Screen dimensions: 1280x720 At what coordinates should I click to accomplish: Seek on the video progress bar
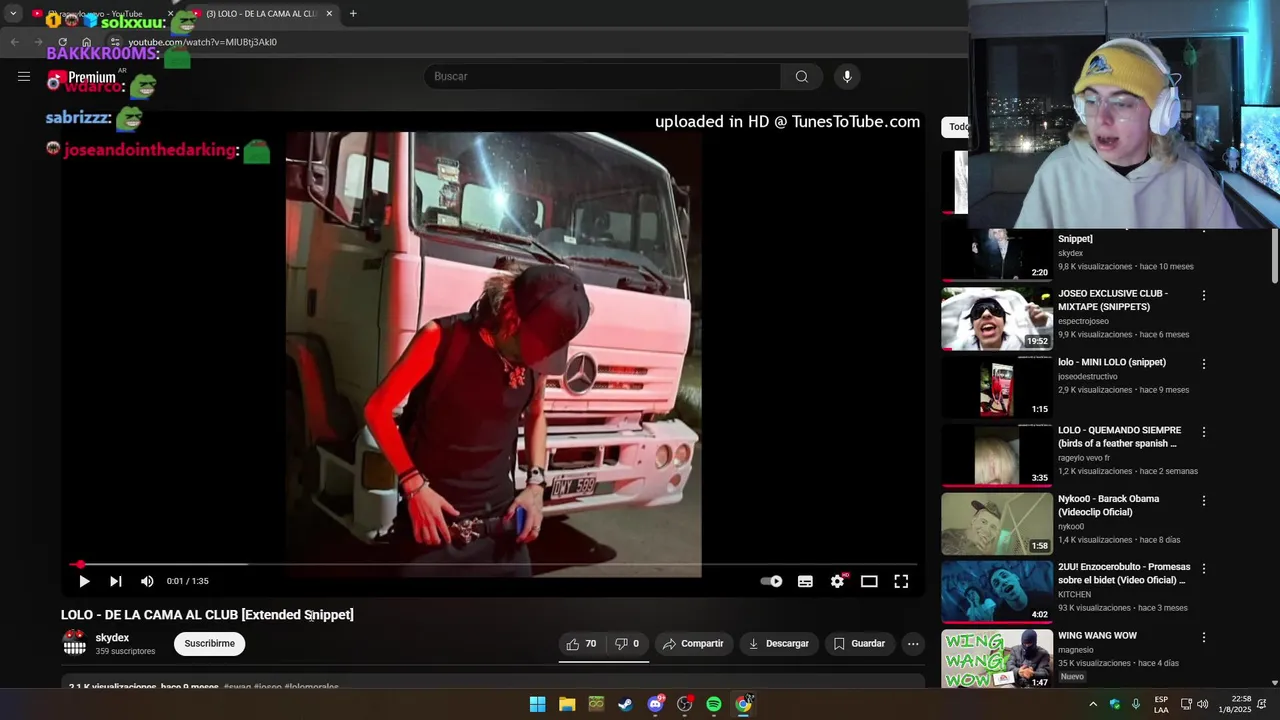click(x=493, y=565)
